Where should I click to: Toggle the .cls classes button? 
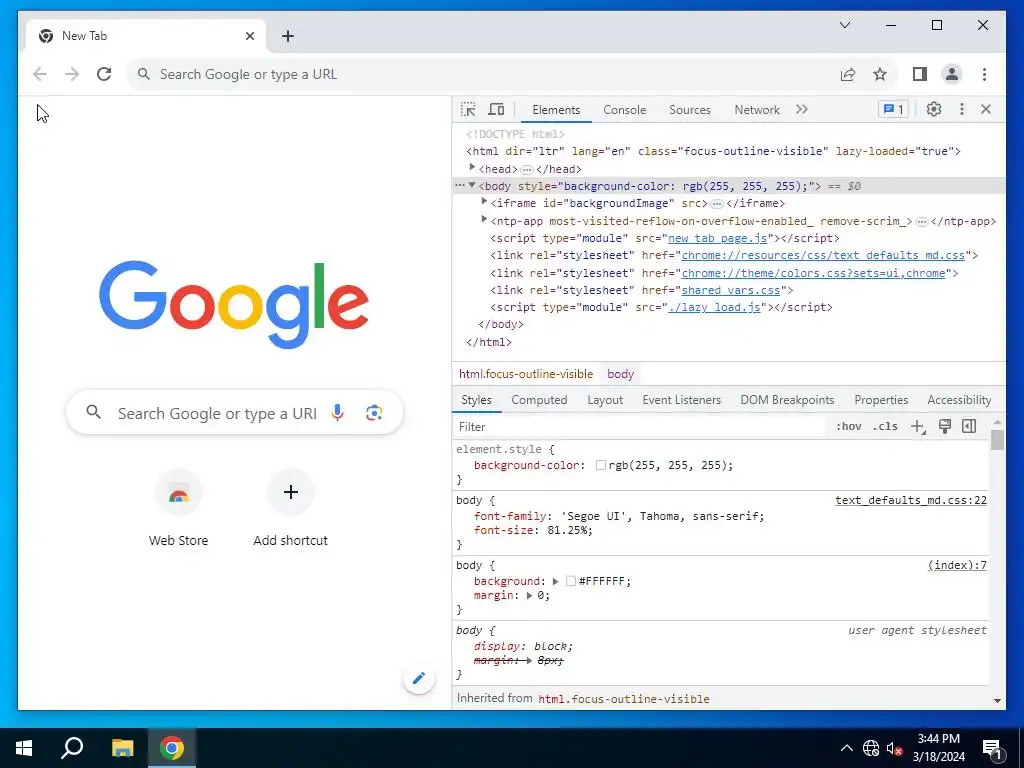point(885,426)
